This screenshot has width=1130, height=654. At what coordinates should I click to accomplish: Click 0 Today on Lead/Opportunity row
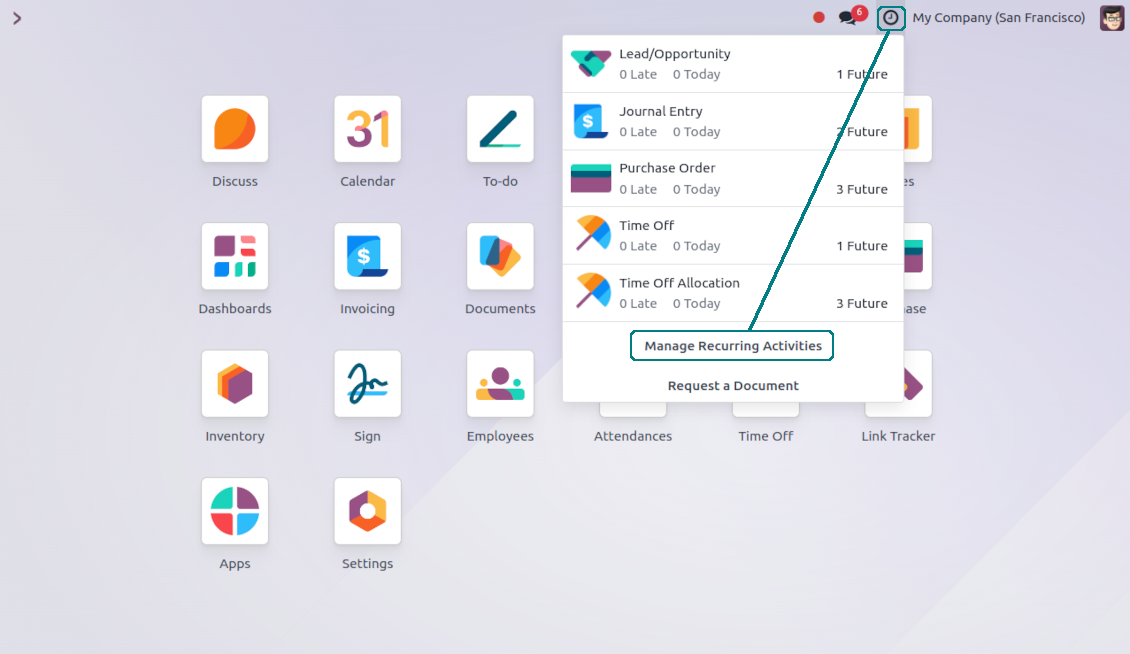[x=696, y=74]
